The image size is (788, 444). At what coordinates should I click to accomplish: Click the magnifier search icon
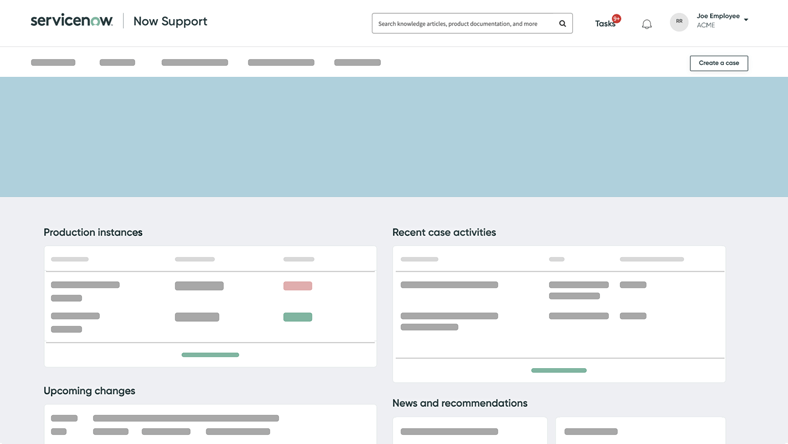tap(562, 23)
